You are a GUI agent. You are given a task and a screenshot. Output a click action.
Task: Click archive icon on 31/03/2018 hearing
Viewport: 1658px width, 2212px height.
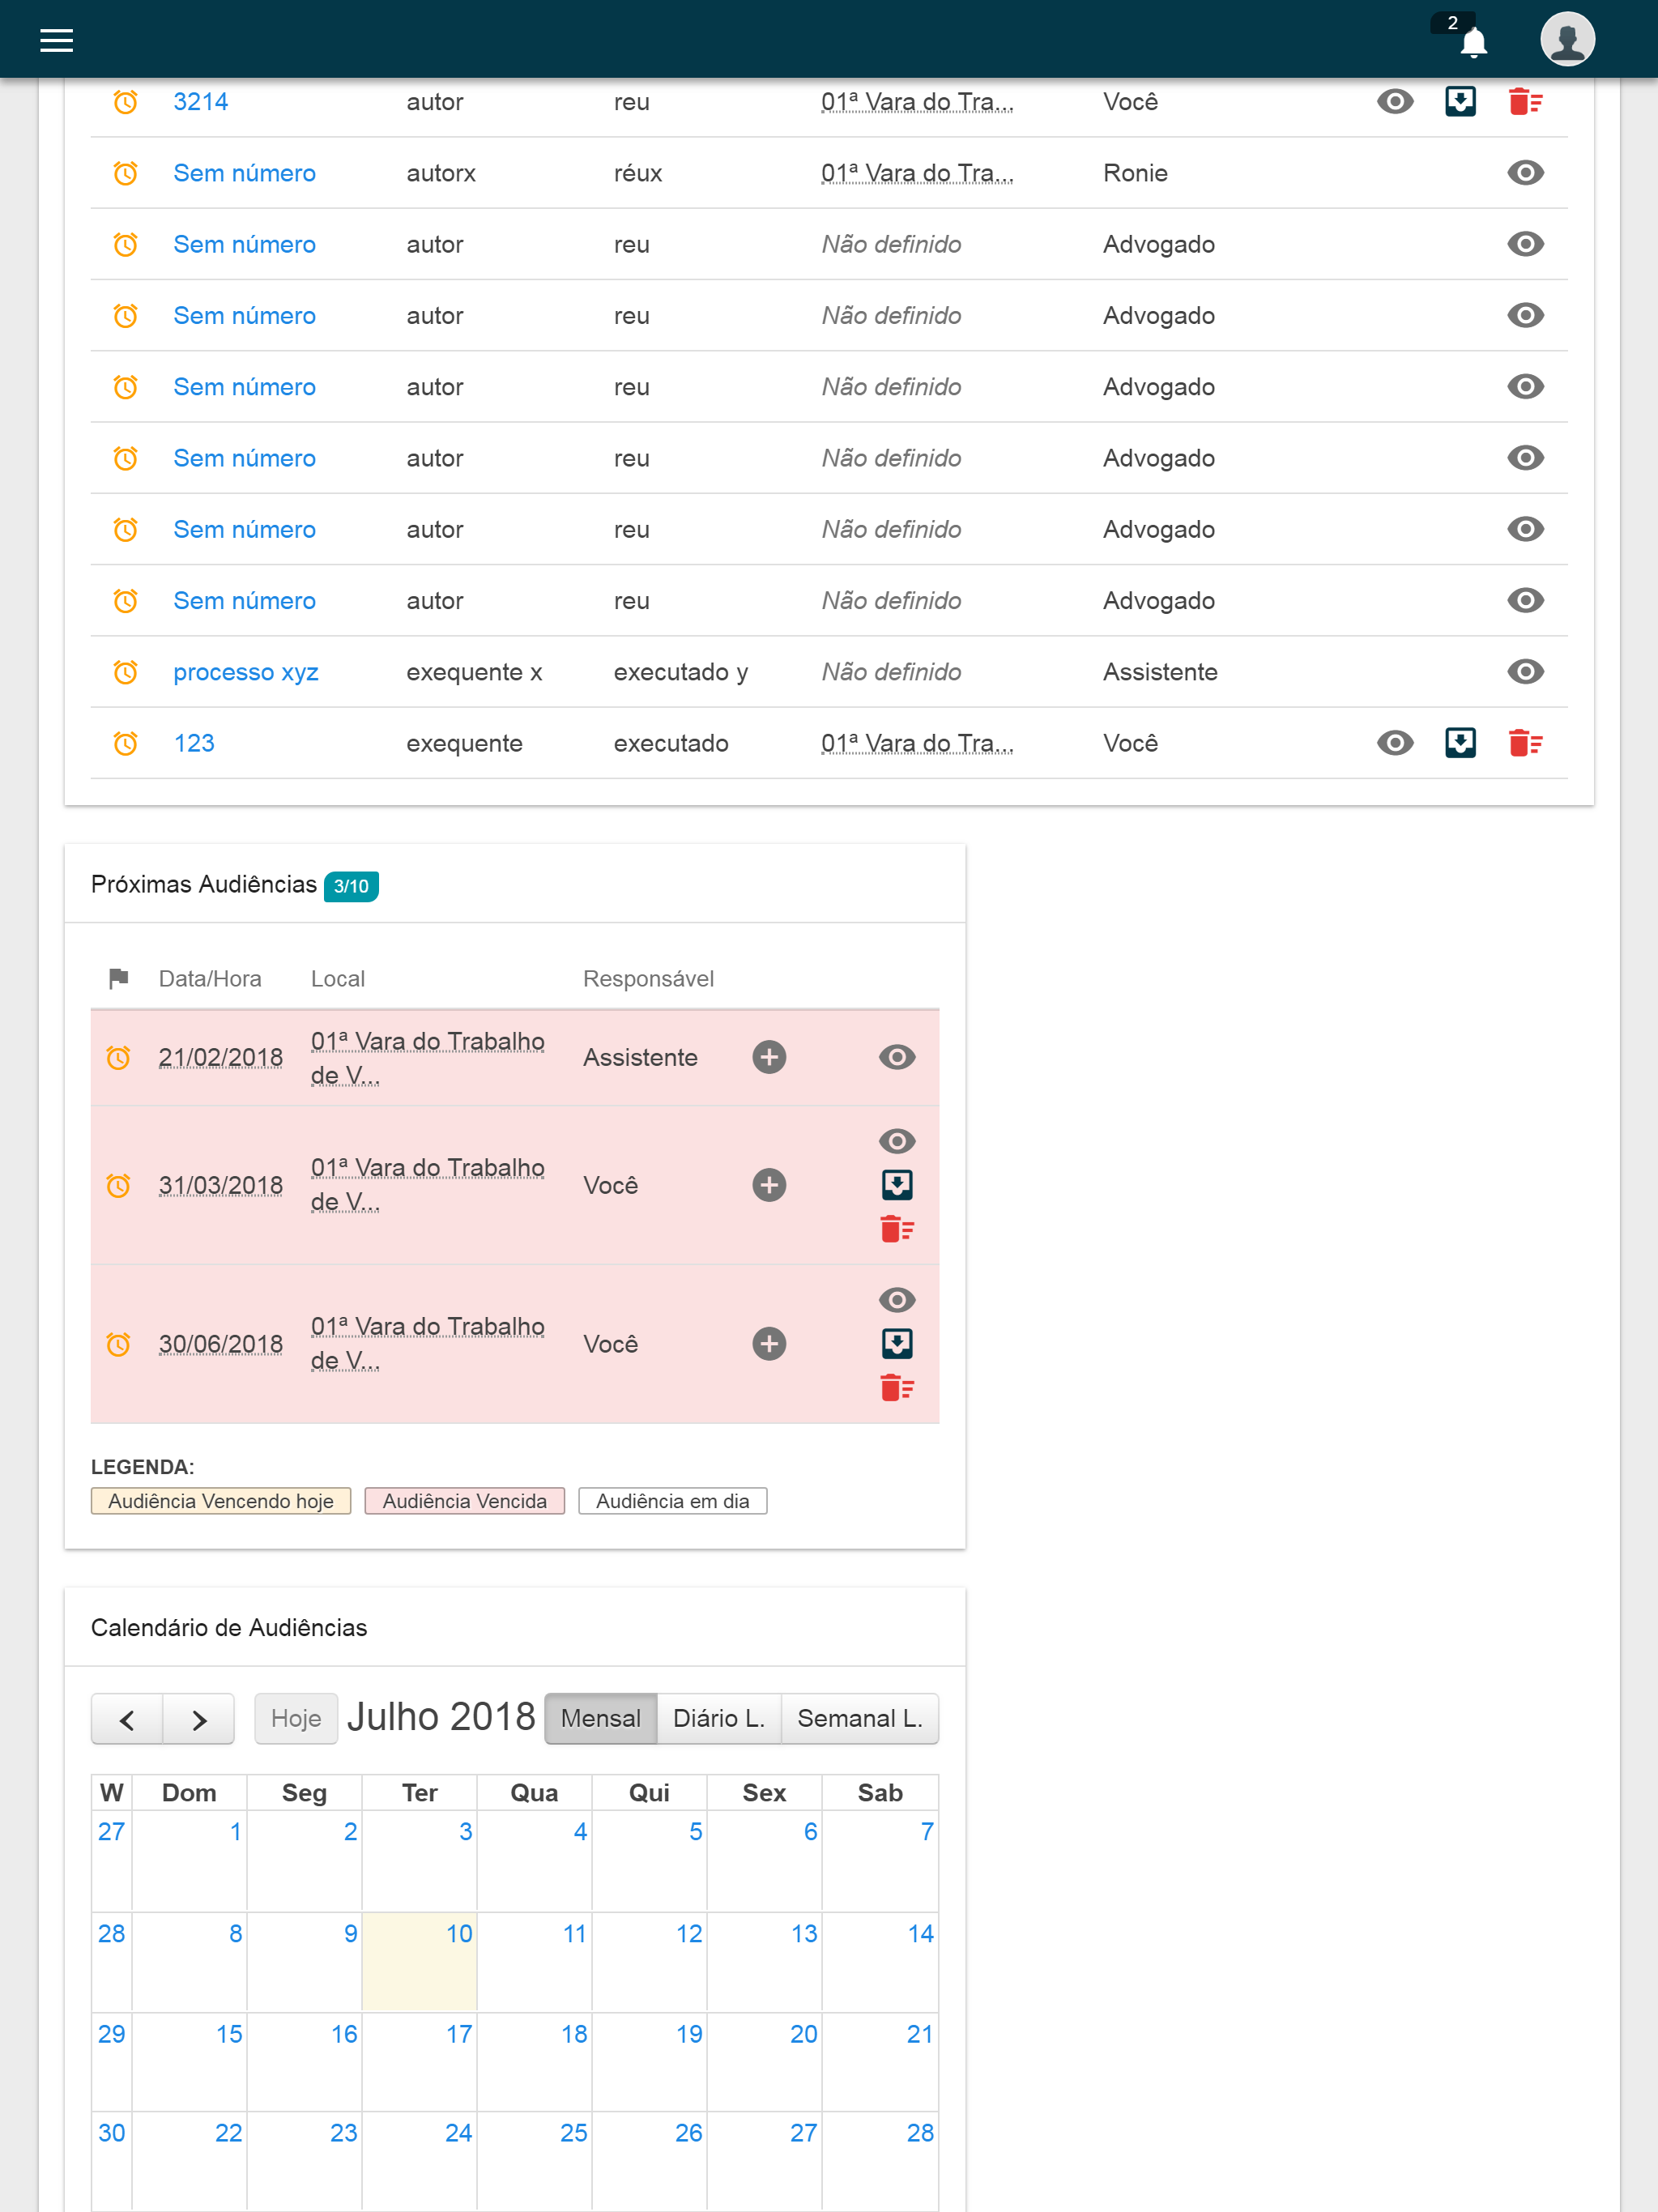896,1185
